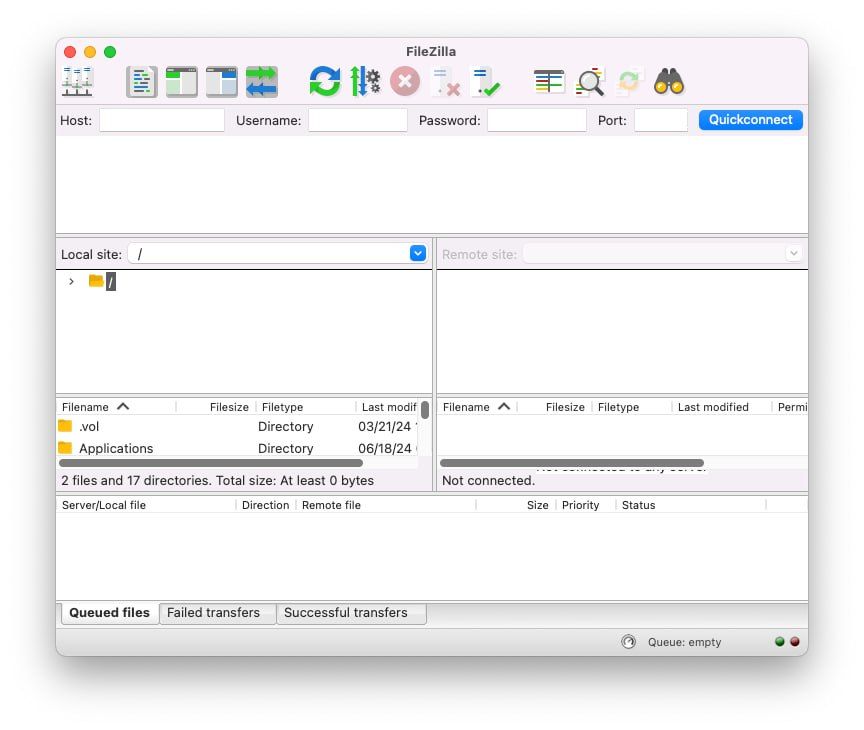Sort remote files by Filetype column
The width and height of the screenshot is (864, 730).
click(x=631, y=407)
